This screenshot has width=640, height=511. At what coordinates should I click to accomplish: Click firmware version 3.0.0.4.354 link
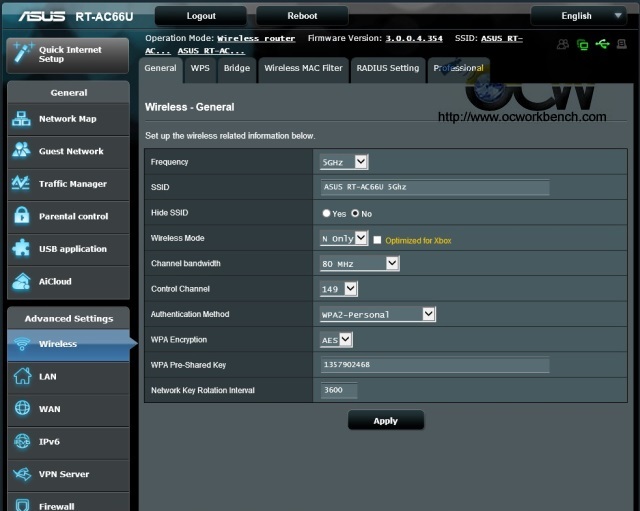click(x=414, y=38)
